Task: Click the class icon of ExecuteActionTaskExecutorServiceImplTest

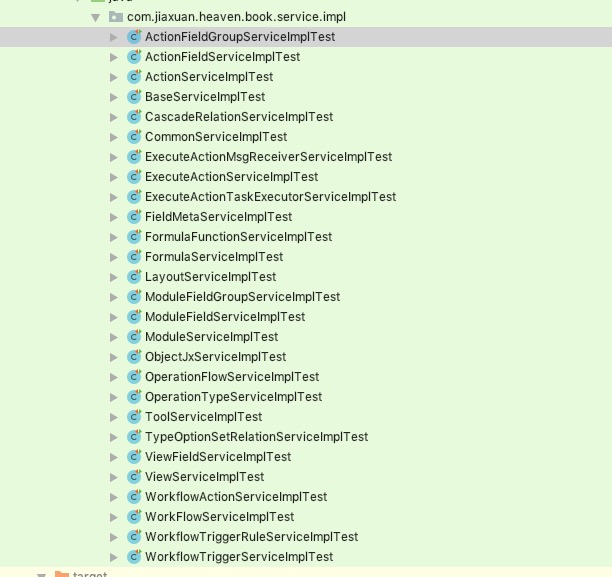Action: (x=134, y=197)
